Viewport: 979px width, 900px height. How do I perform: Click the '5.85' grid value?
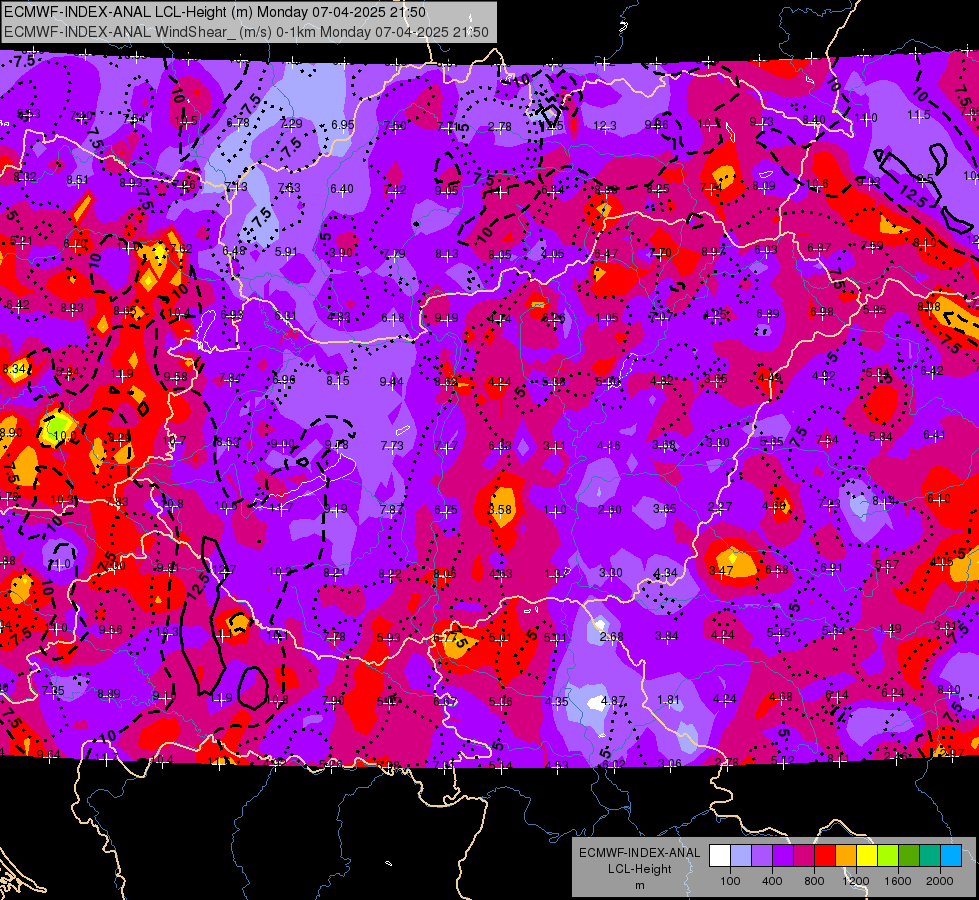(875, 310)
